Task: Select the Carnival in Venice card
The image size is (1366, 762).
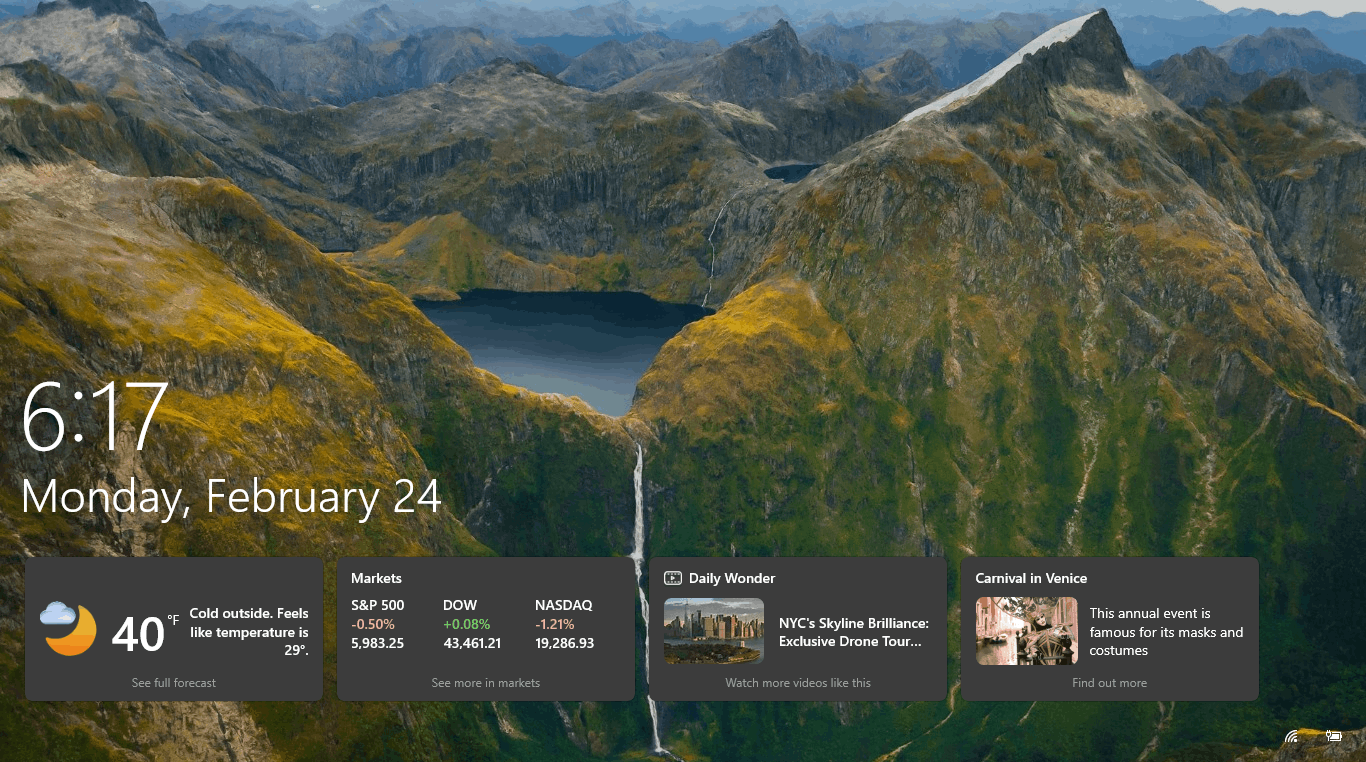Action: click(x=1110, y=630)
